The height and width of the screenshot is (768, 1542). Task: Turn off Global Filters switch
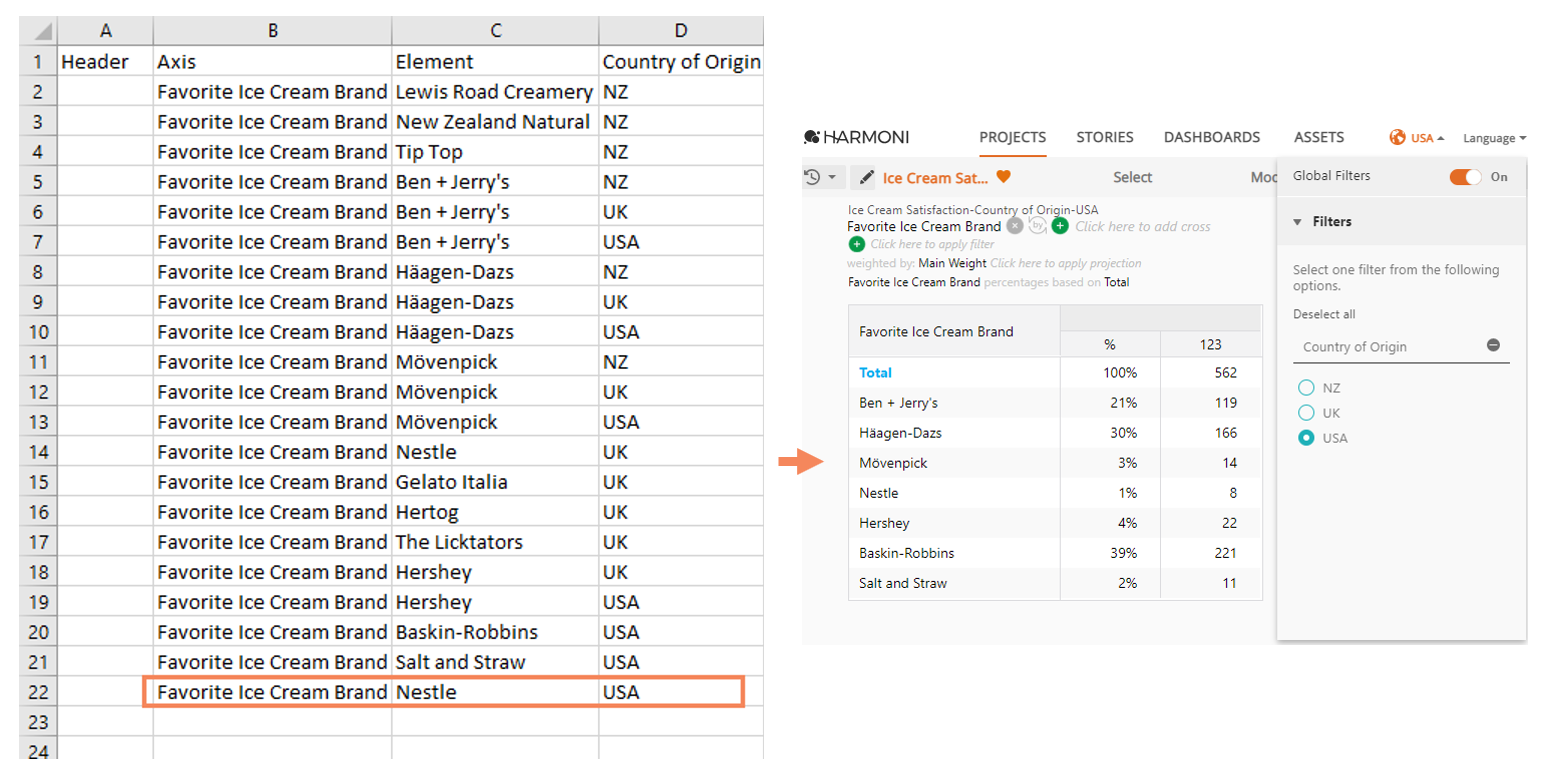[x=1466, y=176]
